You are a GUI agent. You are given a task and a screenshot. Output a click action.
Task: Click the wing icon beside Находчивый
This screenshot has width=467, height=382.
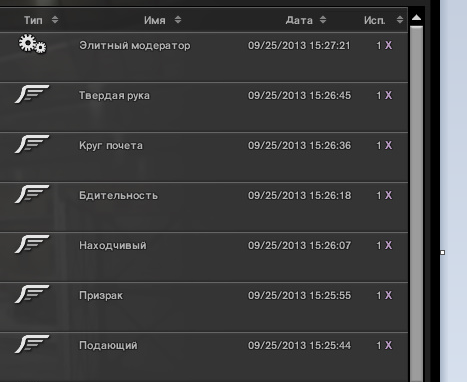[x=32, y=244]
